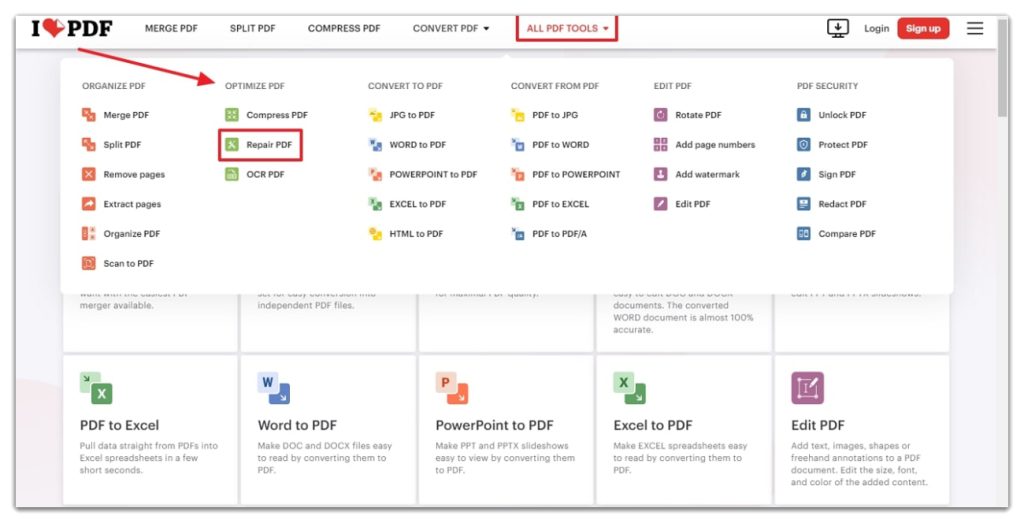Viewport: 1024px width, 523px height.
Task: Click the red Sign up button
Action: [923, 28]
